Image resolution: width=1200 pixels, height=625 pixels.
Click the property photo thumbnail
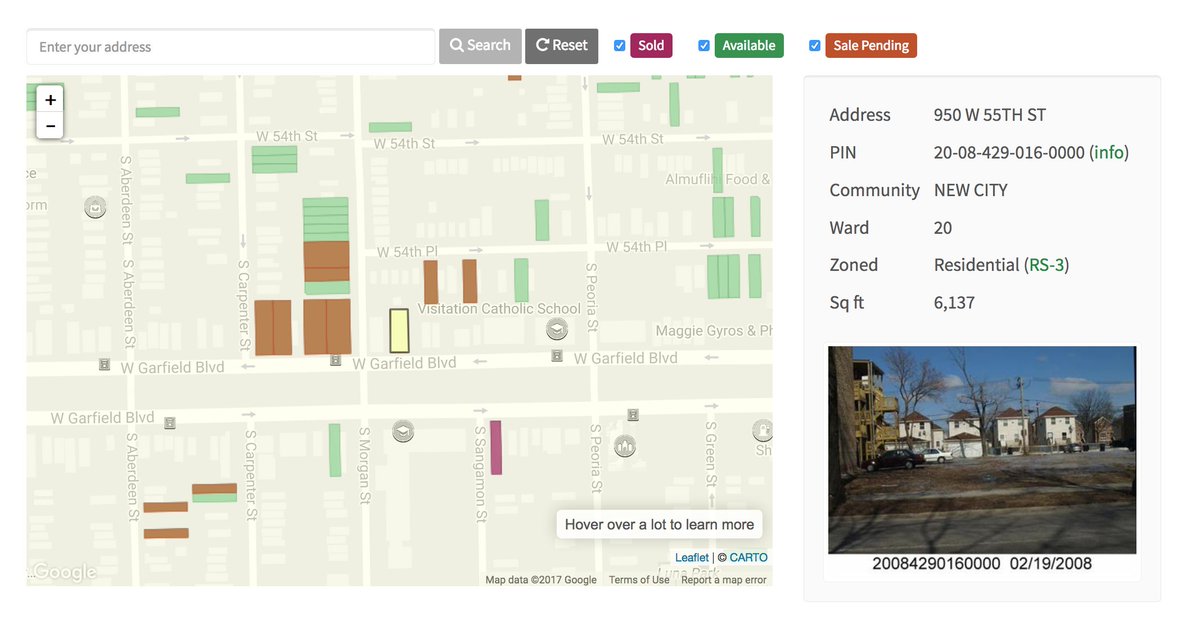(982, 450)
